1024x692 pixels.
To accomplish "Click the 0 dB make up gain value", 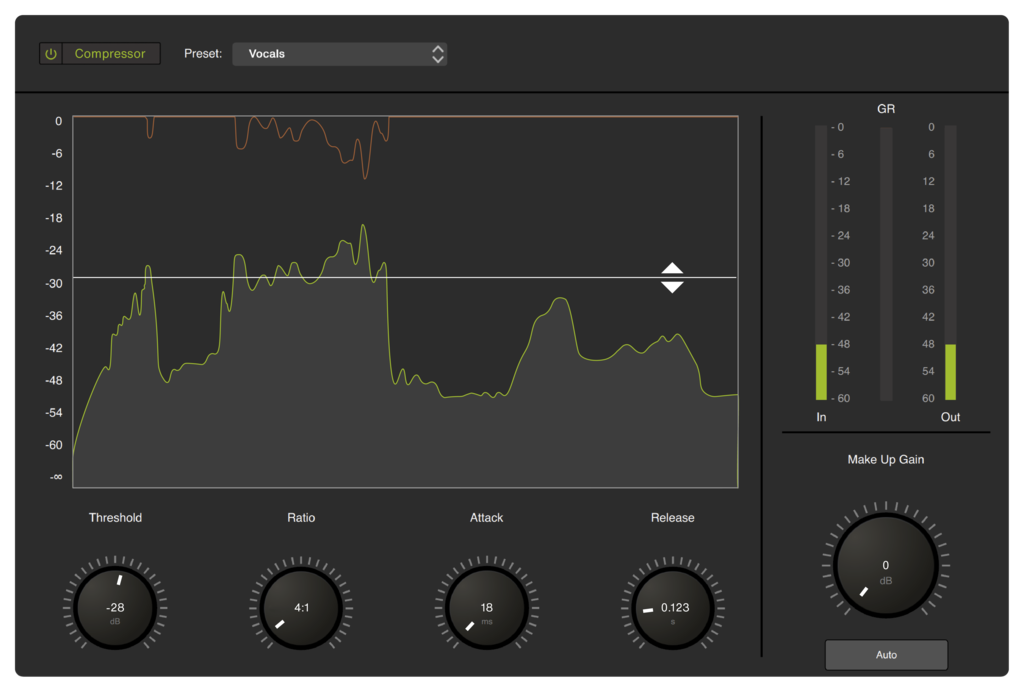I will pos(886,565).
